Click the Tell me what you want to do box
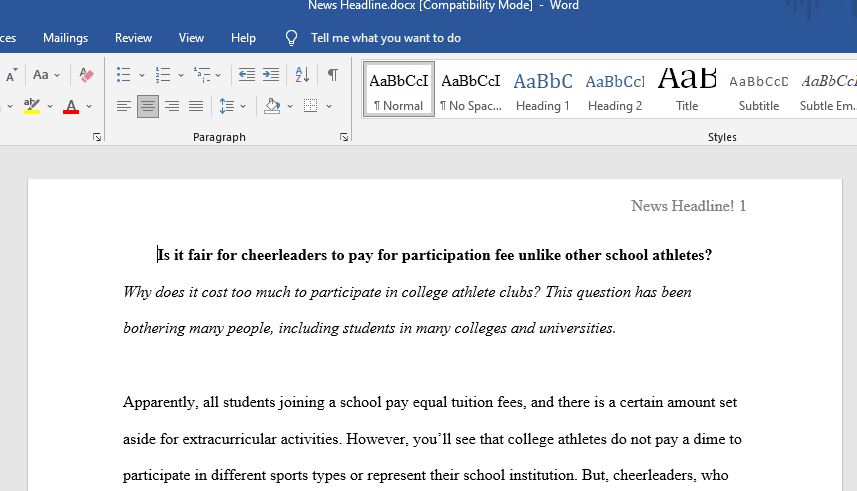This screenshot has height=491, width=857. 386,38
